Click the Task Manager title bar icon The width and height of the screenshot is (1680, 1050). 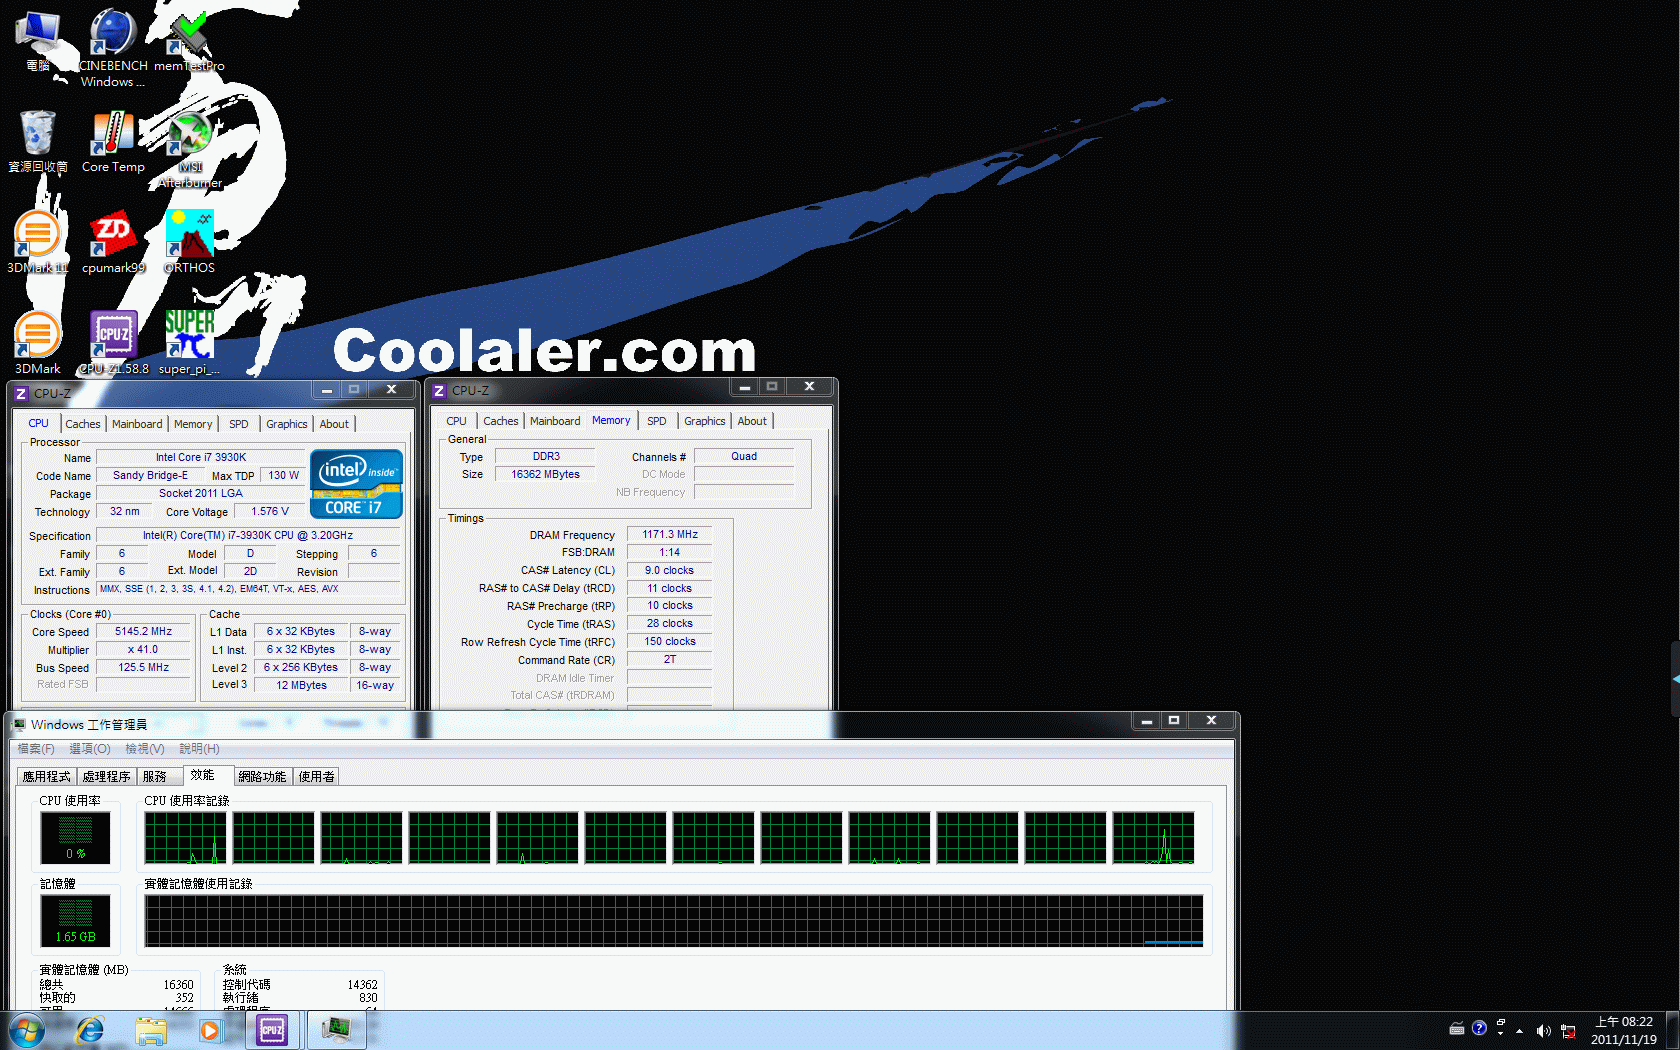[x=19, y=724]
